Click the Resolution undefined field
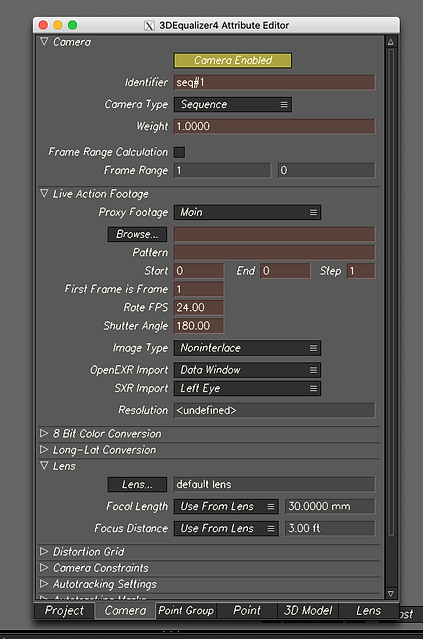The image size is (423, 639). pyautogui.click(x=274, y=410)
